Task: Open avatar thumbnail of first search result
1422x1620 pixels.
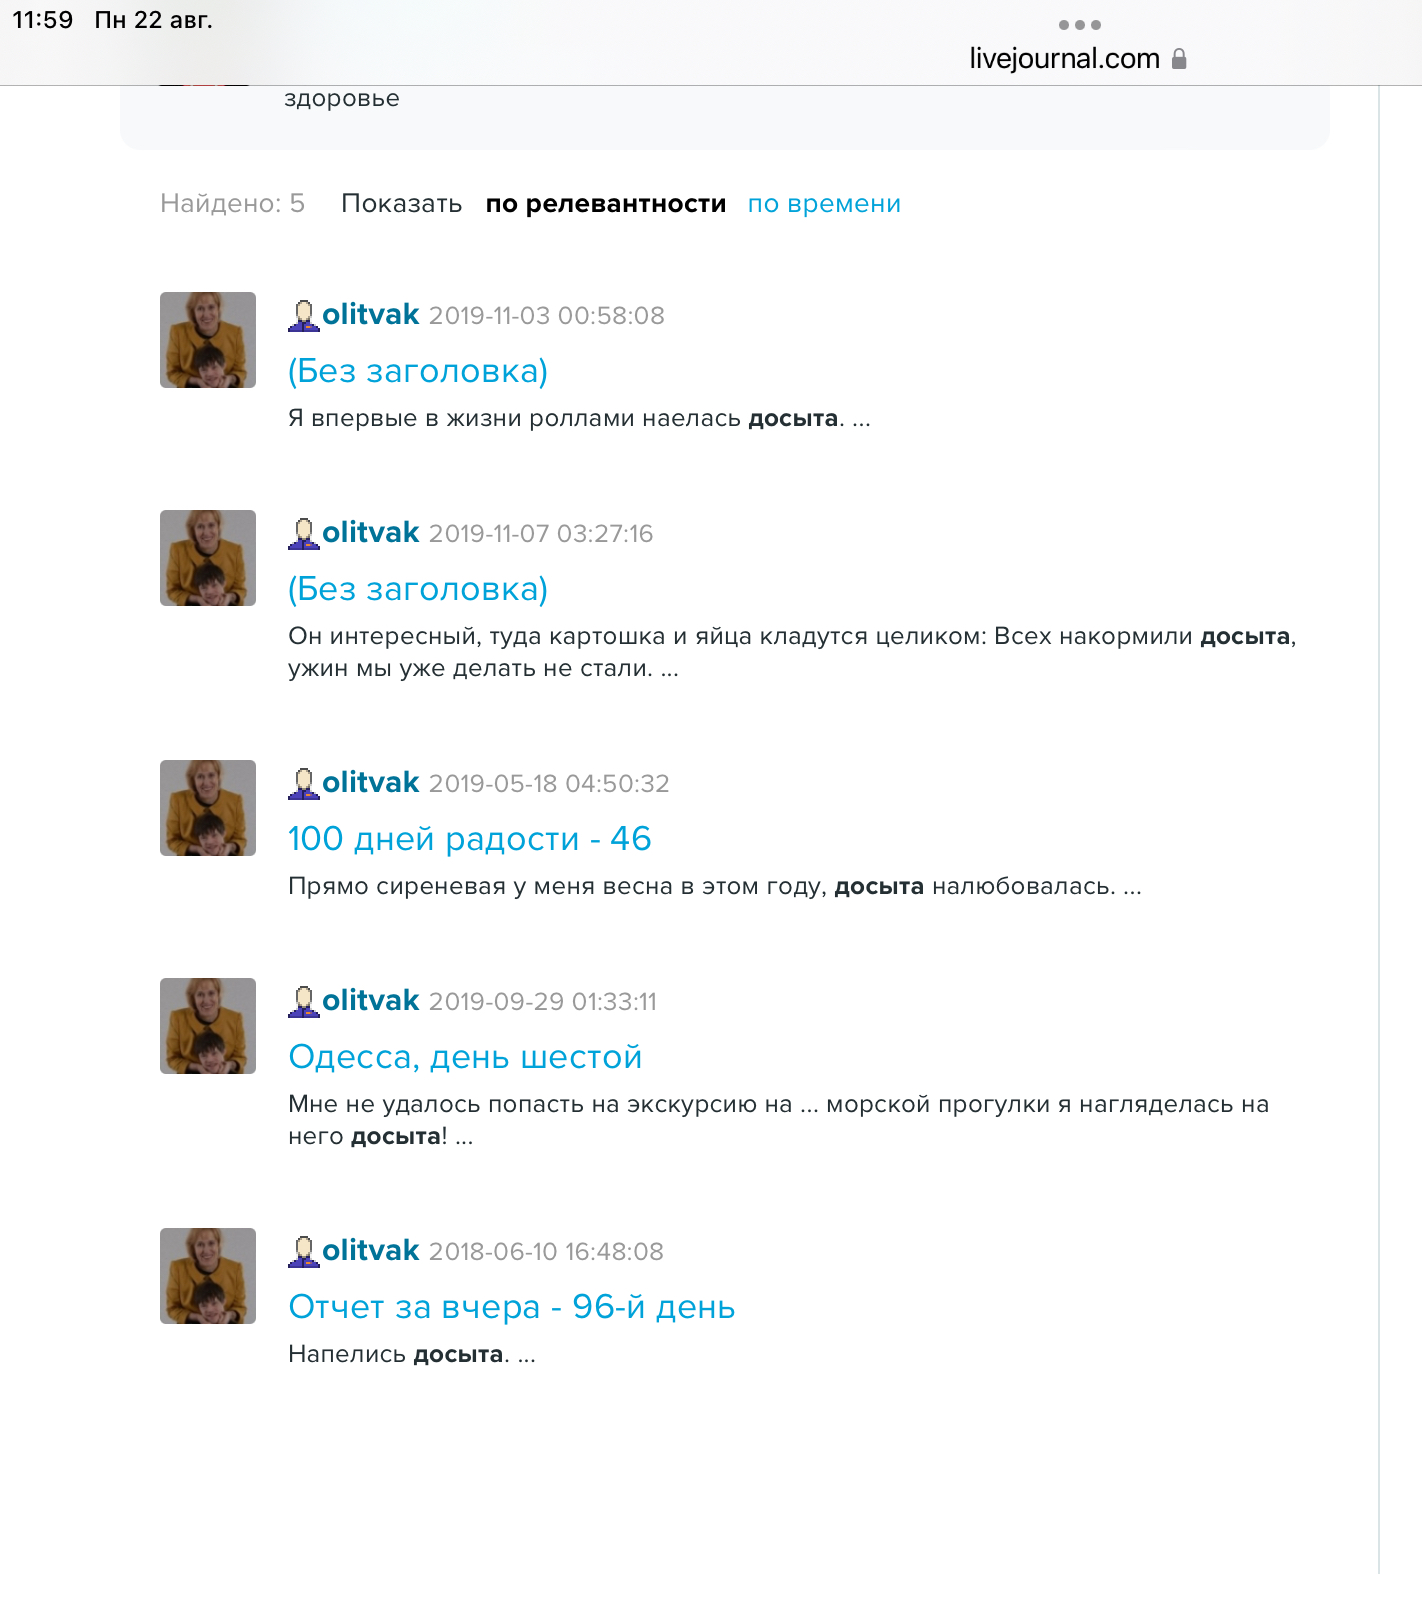Action: pyautogui.click(x=208, y=340)
